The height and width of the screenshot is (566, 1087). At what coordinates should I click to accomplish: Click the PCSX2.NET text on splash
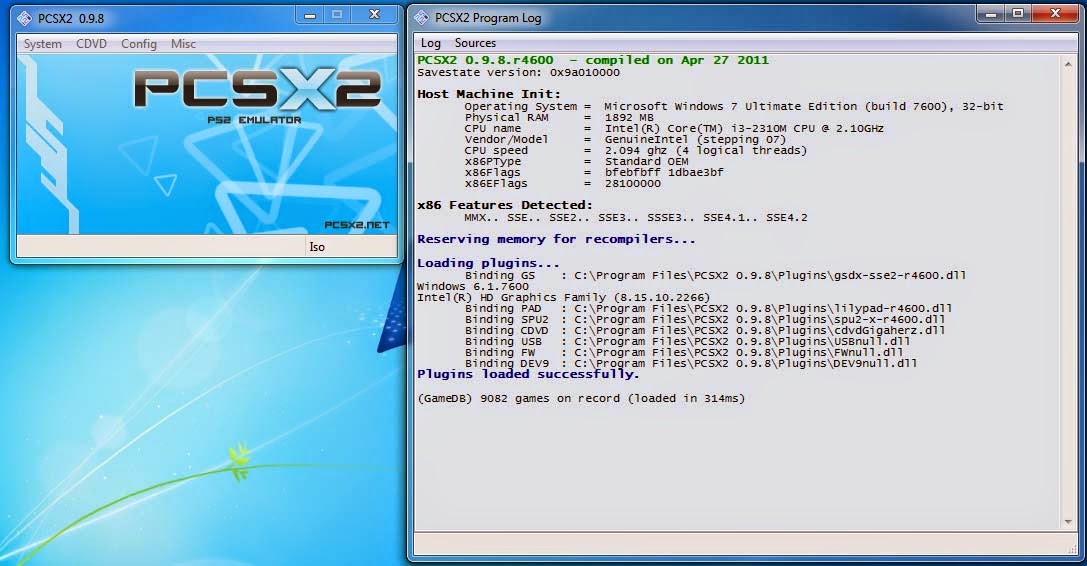[357, 225]
